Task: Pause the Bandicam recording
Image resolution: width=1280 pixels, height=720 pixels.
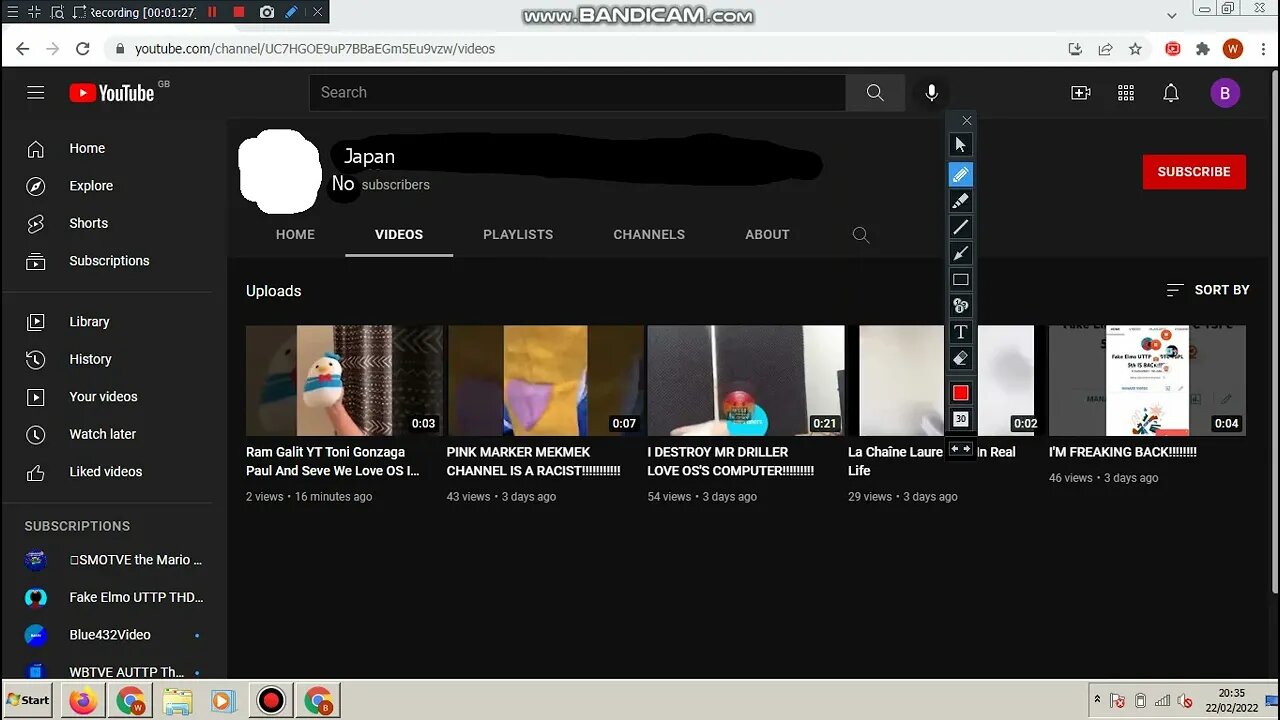Action: tap(212, 12)
